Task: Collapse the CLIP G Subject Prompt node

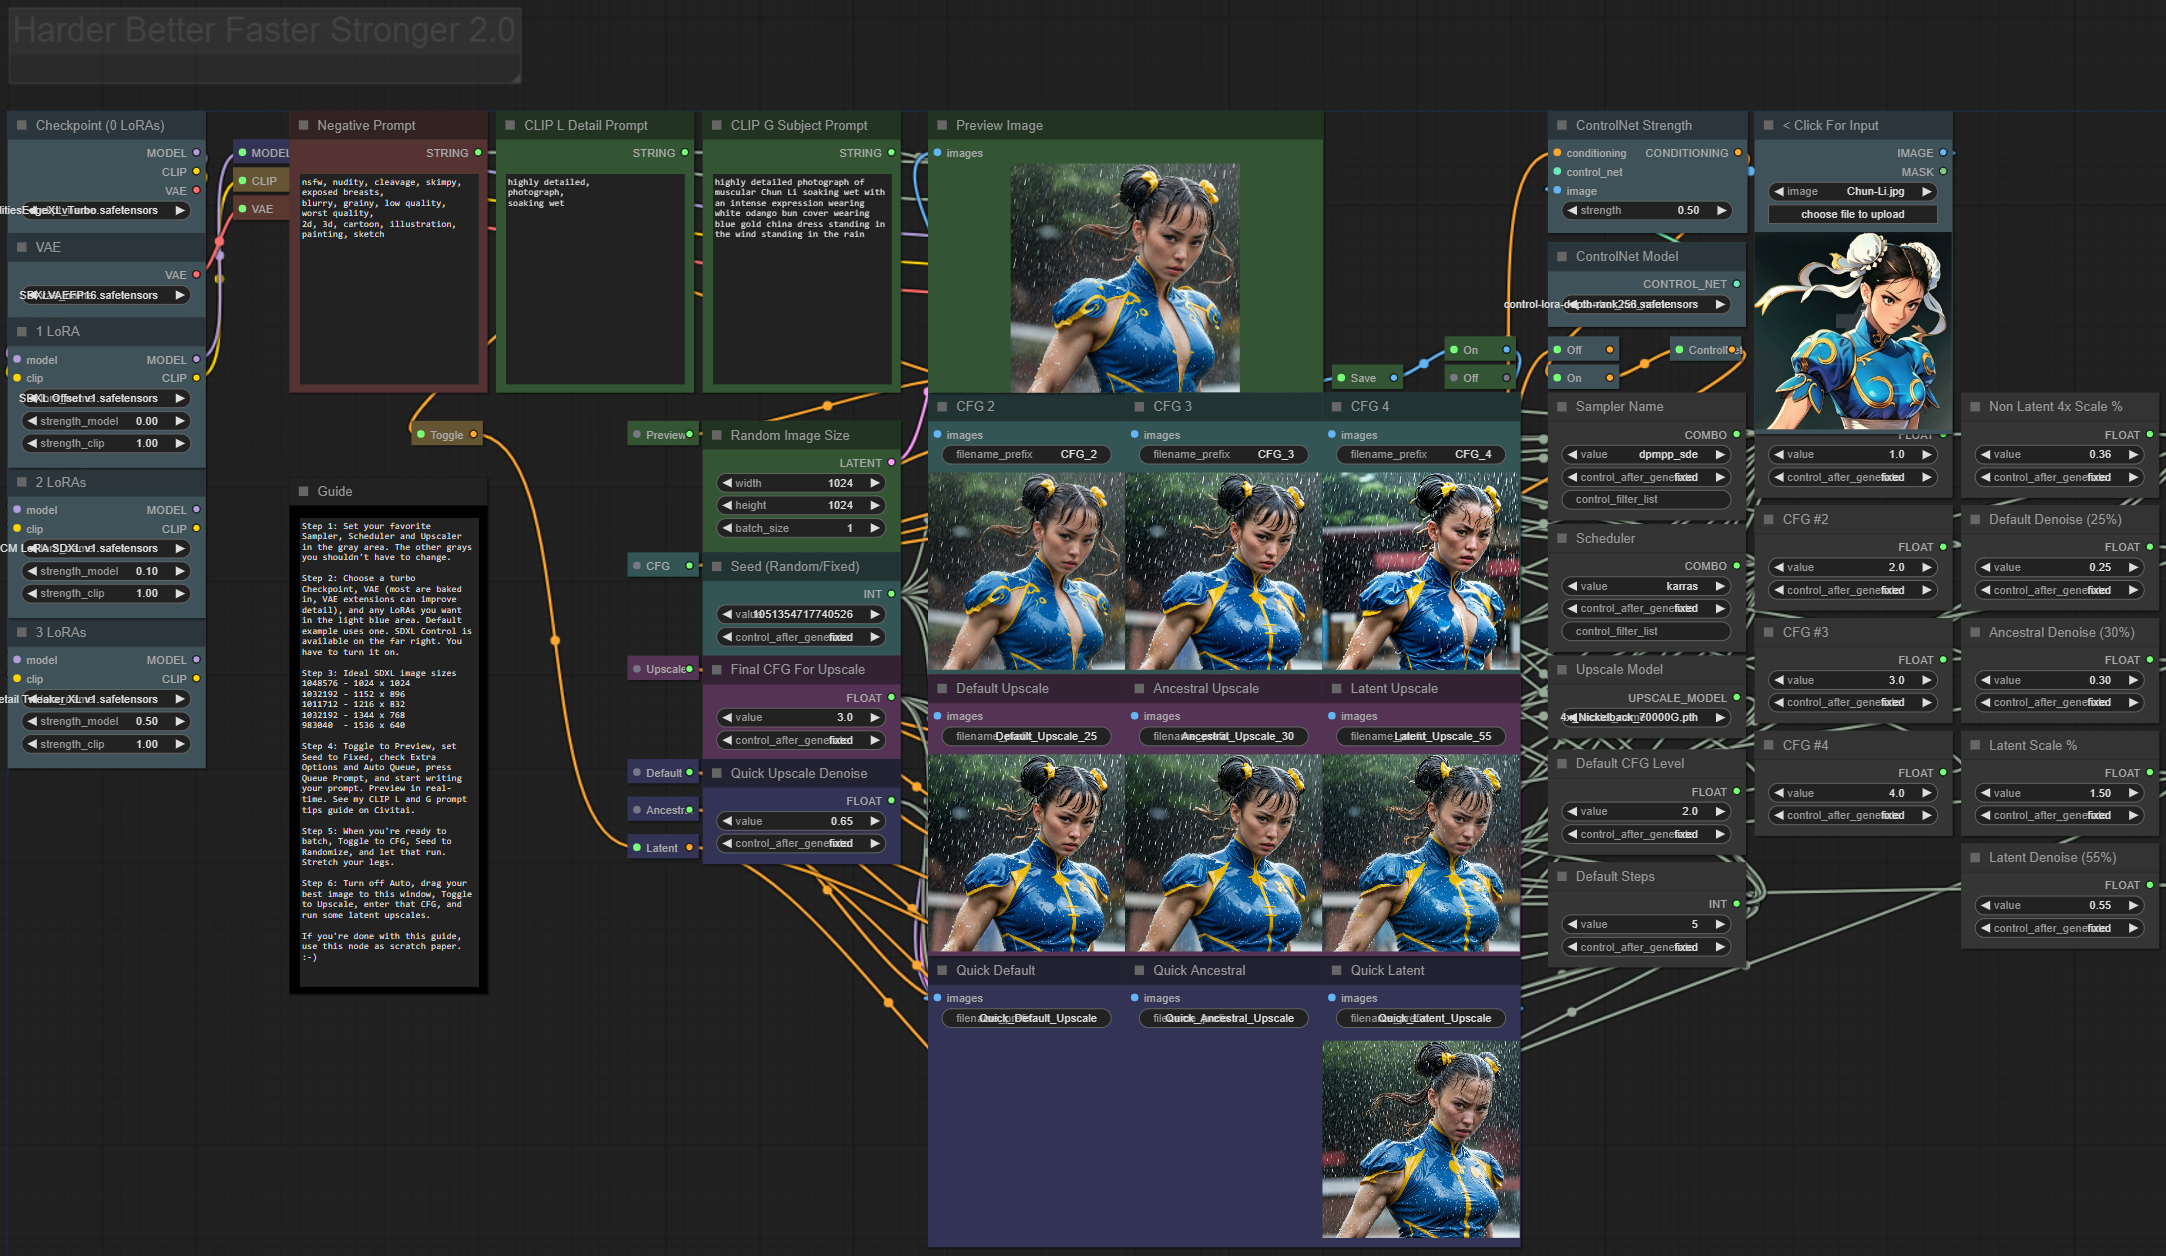Action: [717, 126]
